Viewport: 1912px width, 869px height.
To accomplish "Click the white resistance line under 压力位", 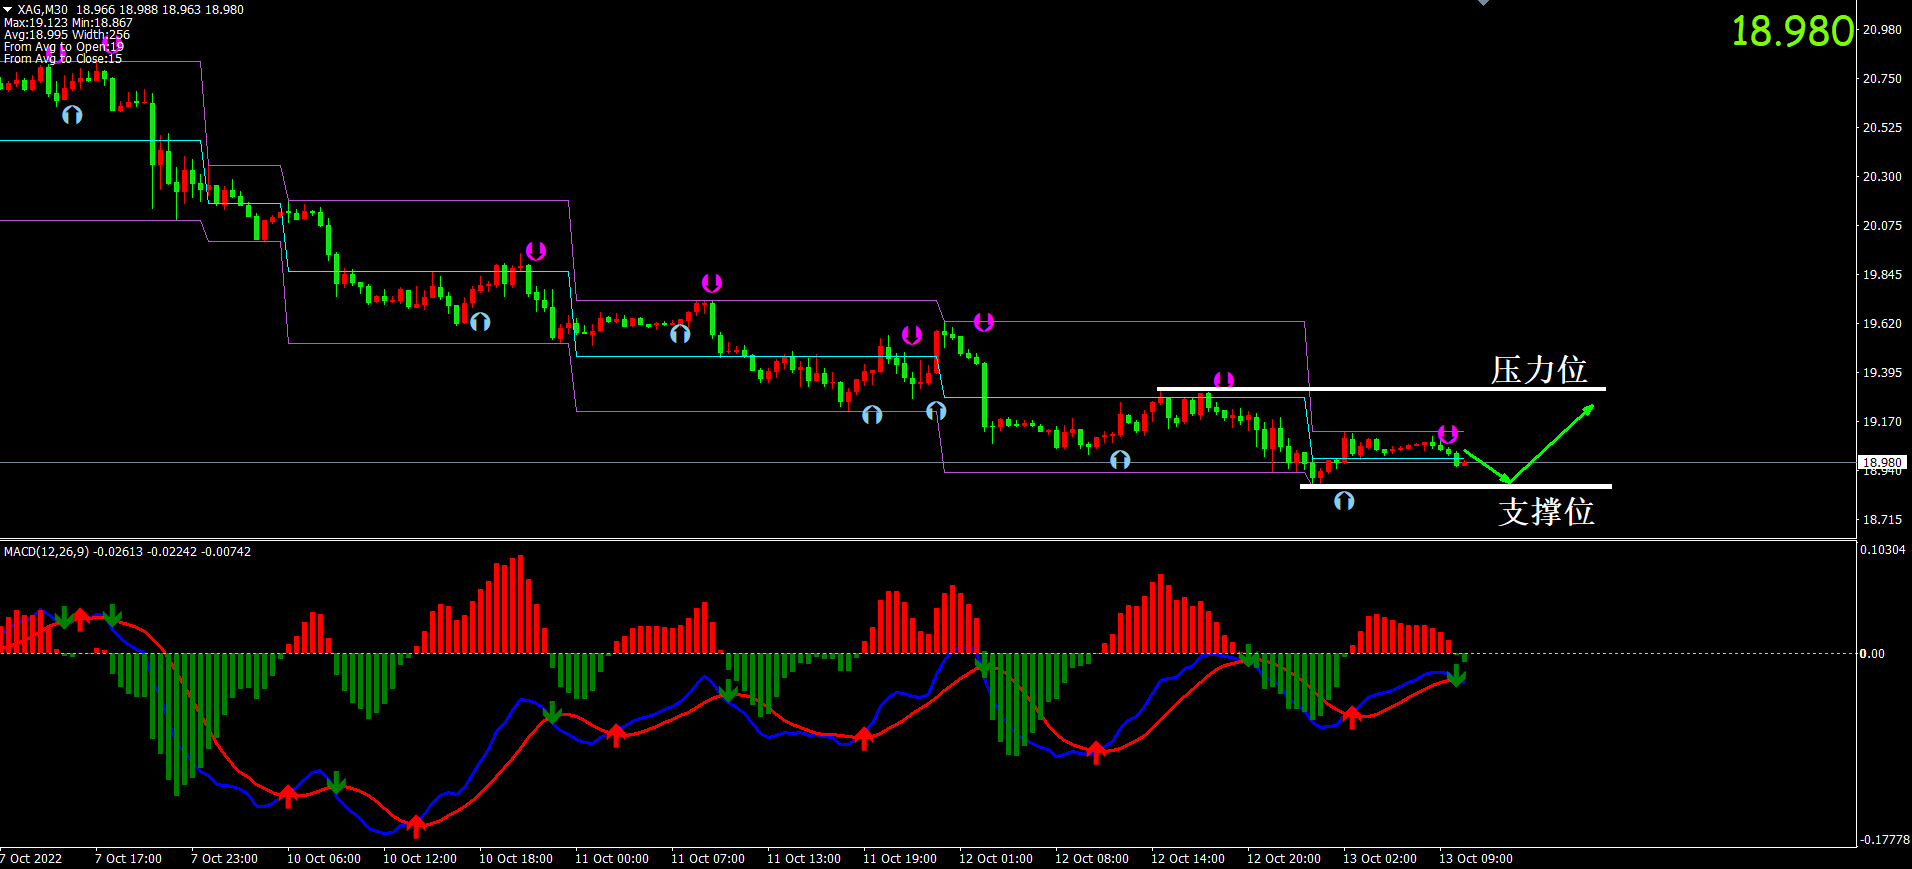I will pos(1380,389).
